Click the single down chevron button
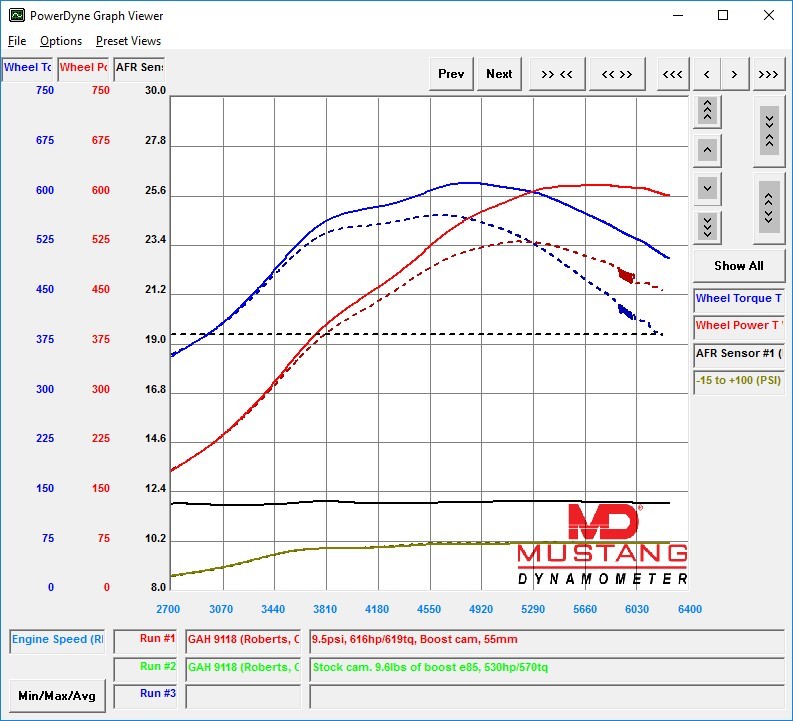 click(x=707, y=188)
